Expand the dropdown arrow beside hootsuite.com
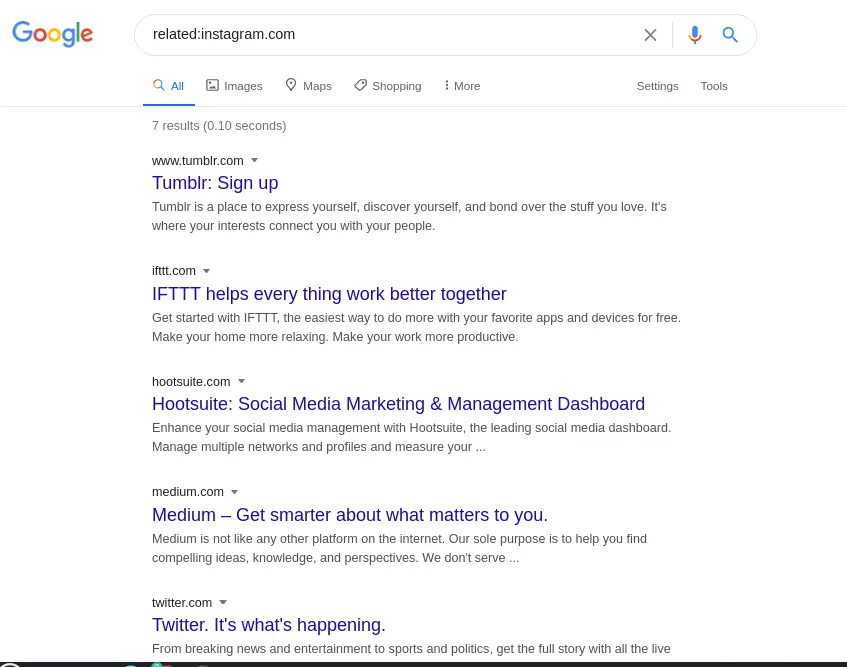 point(241,381)
